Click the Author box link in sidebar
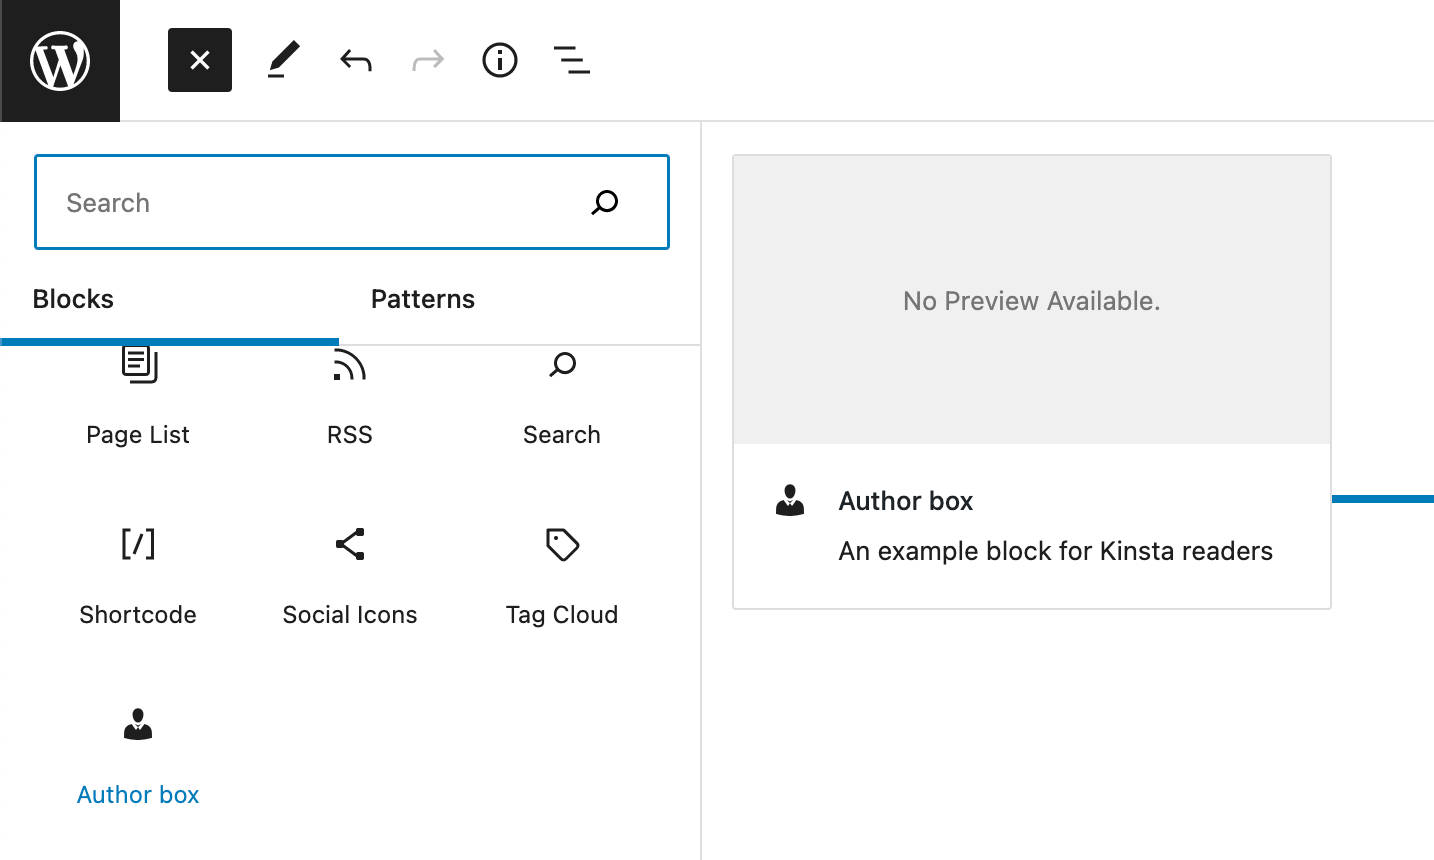 pyautogui.click(x=137, y=794)
